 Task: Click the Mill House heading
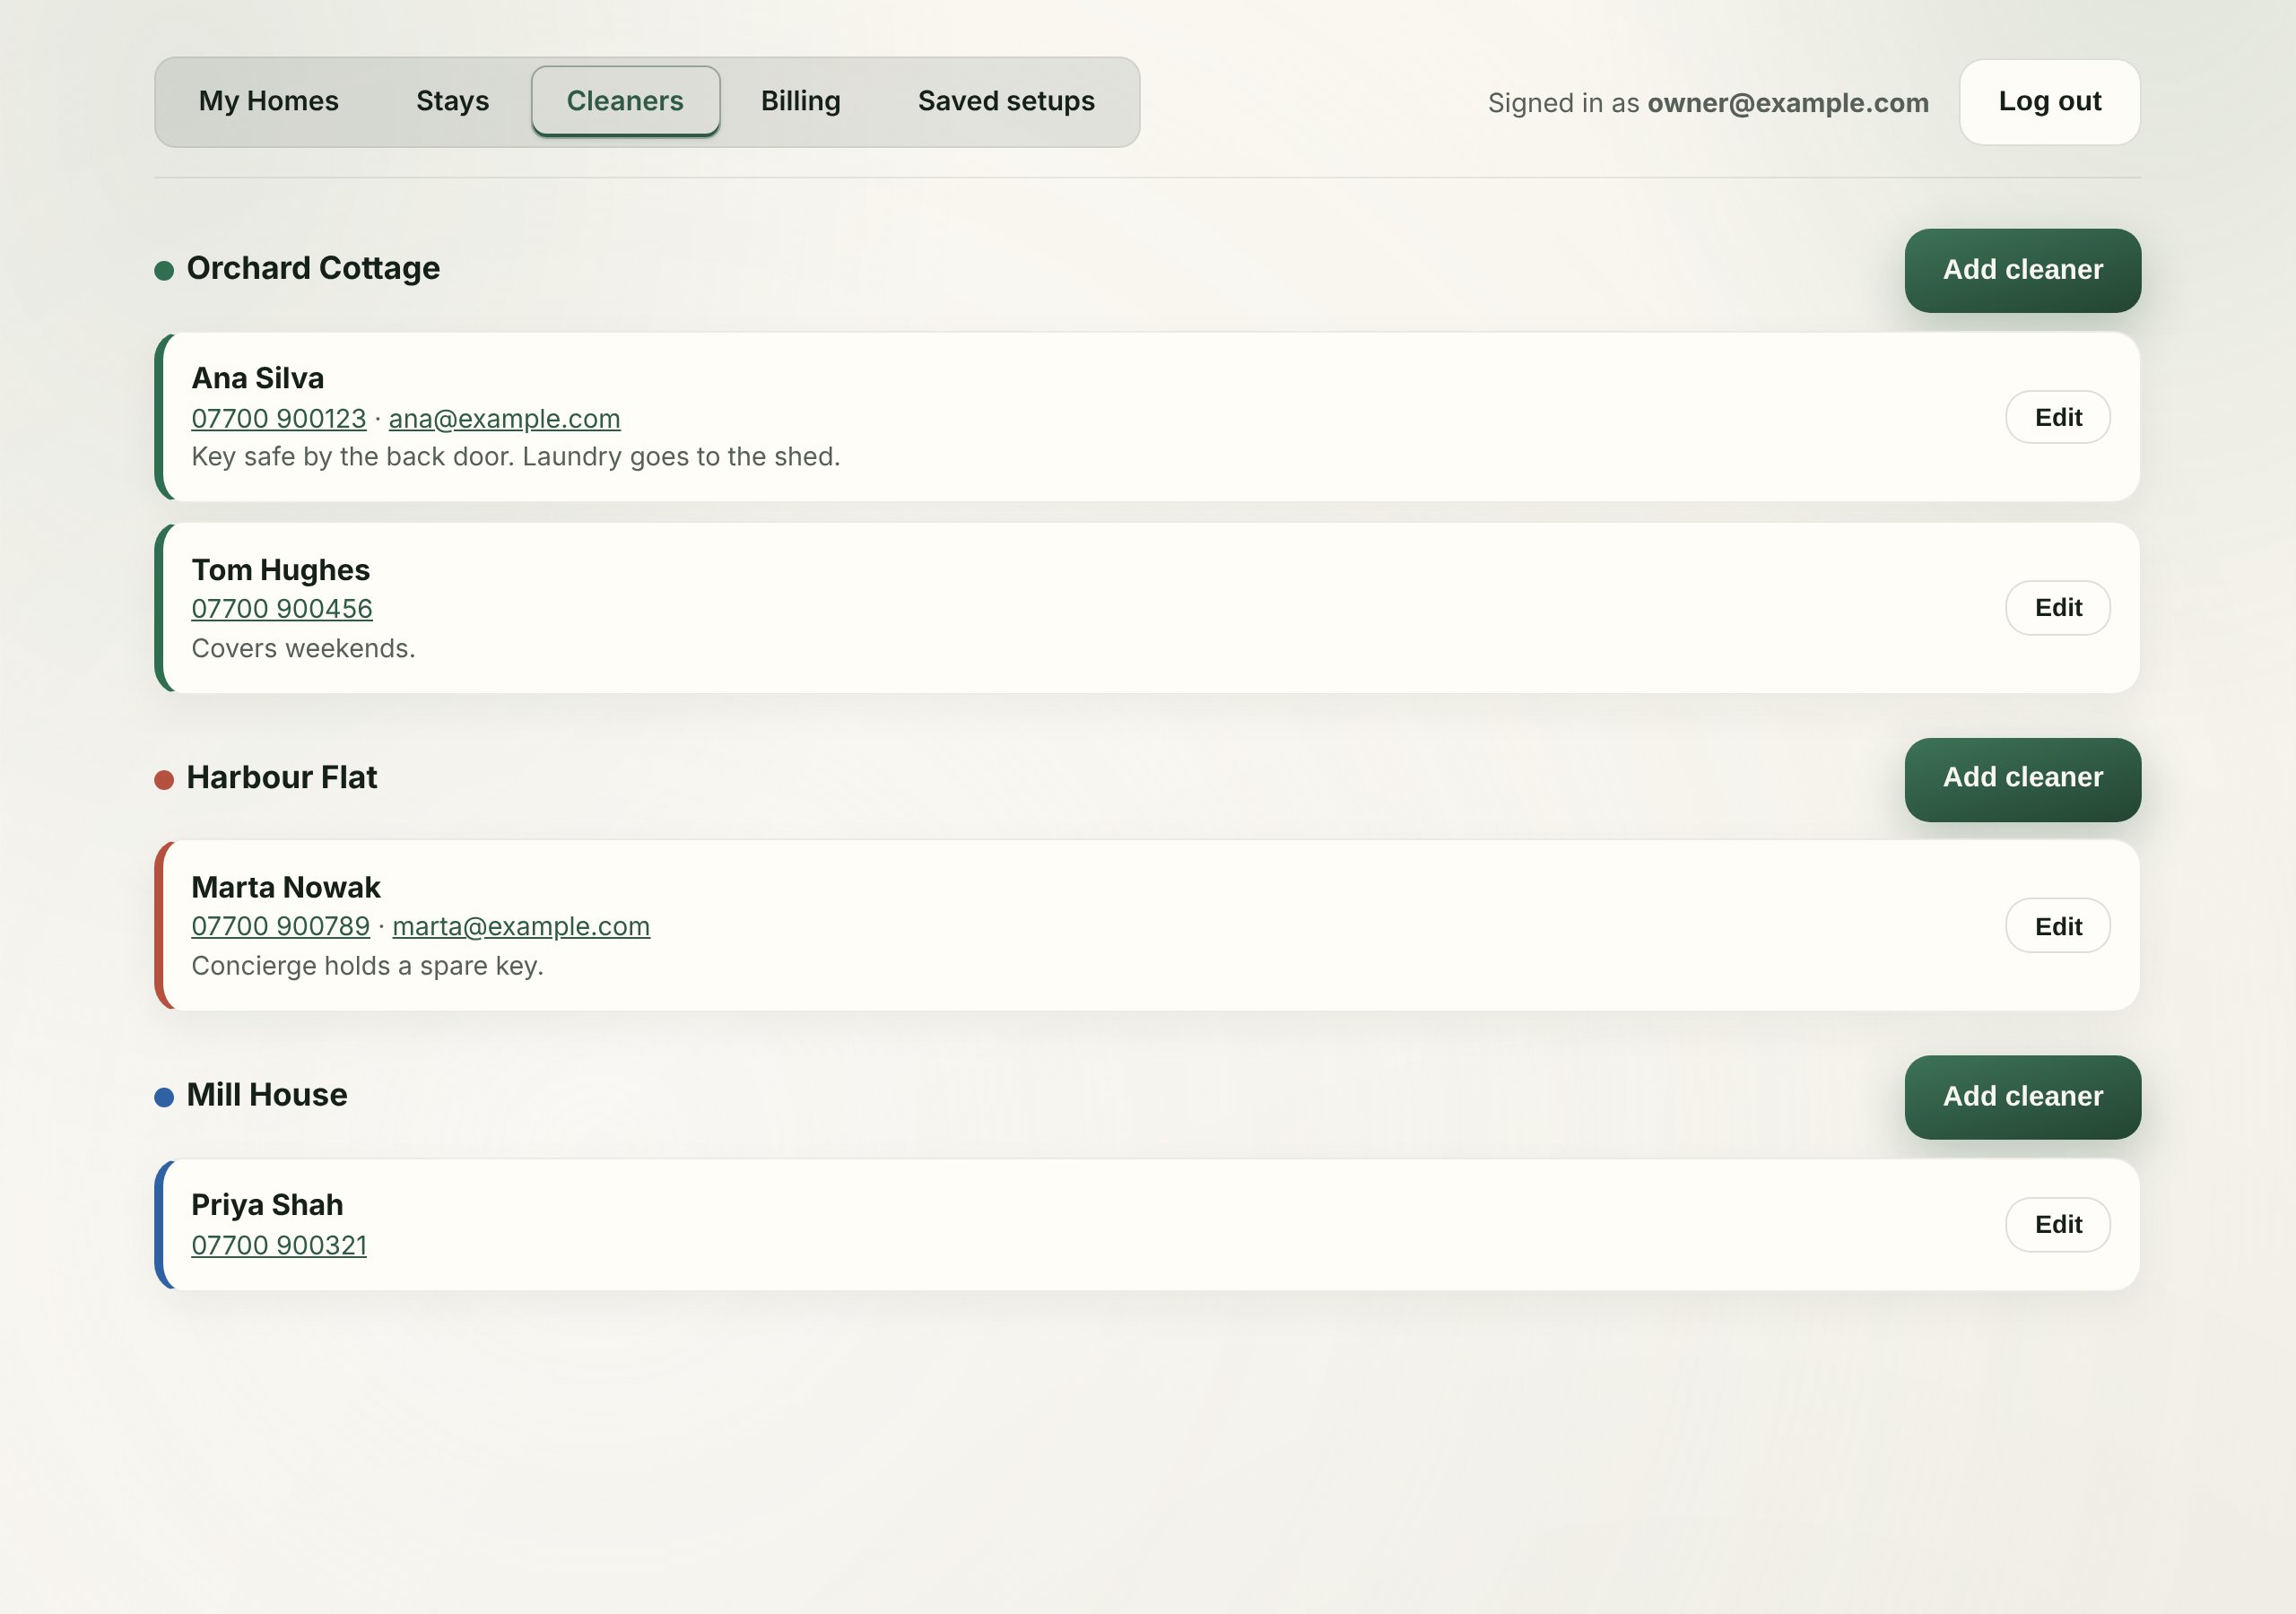(267, 1095)
